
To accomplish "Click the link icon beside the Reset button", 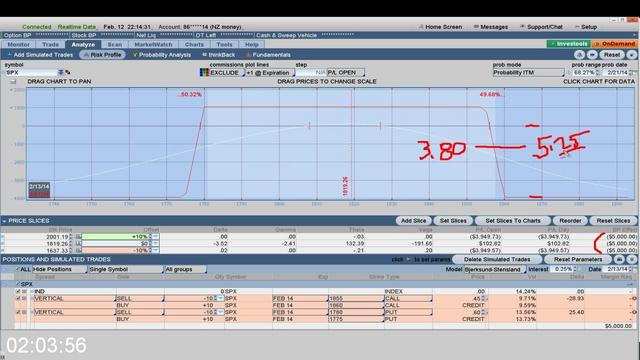I will point(592,55).
